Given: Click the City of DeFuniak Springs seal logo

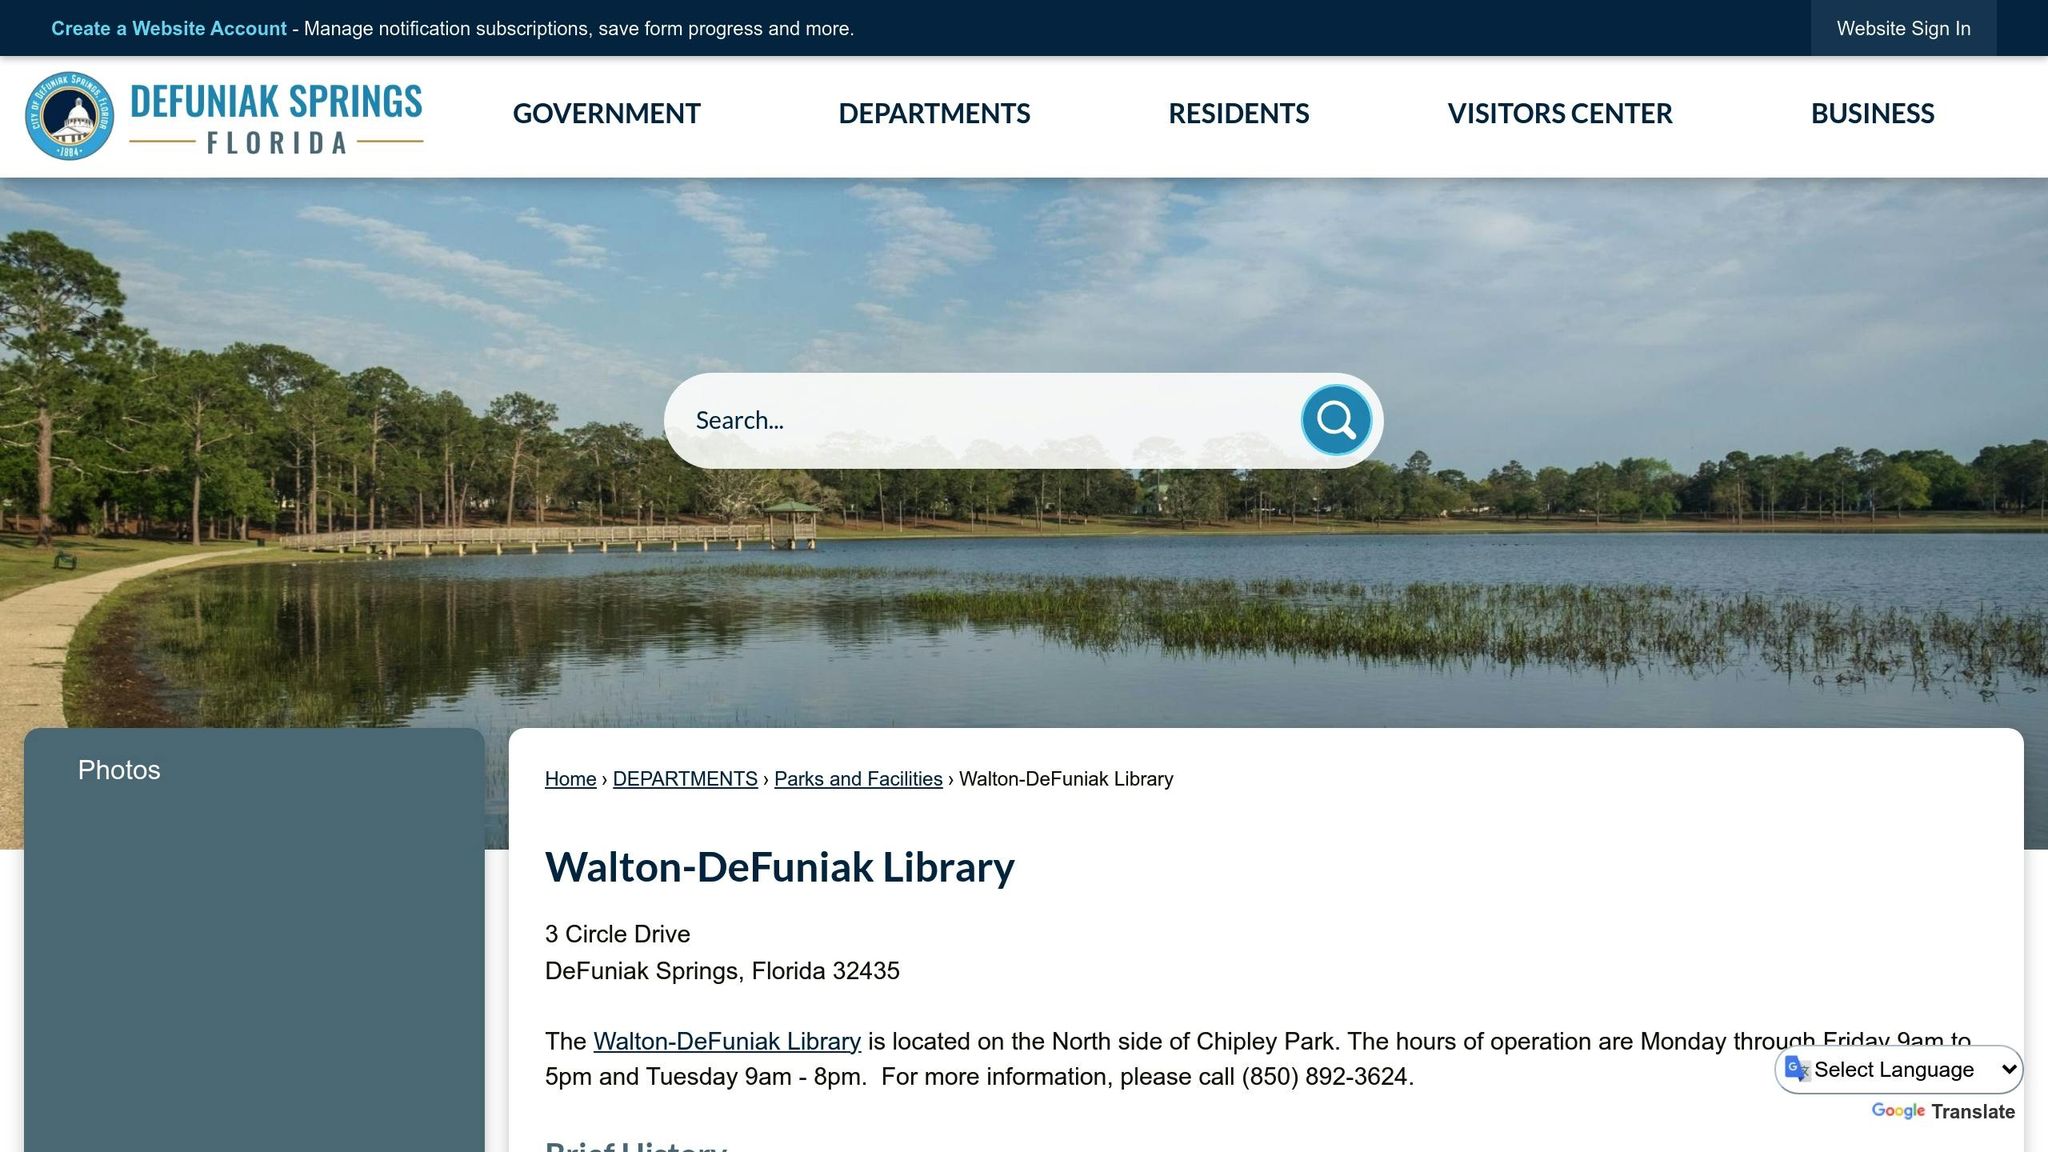Looking at the screenshot, I should [x=69, y=116].
